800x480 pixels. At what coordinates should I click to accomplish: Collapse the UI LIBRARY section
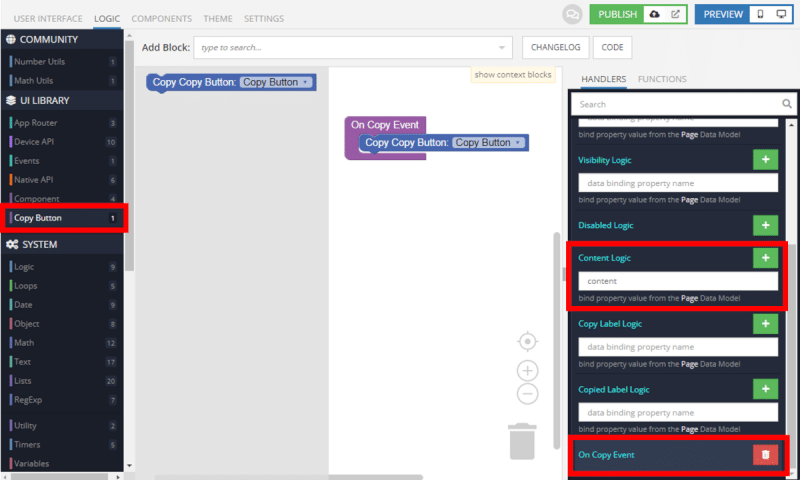tap(60, 100)
